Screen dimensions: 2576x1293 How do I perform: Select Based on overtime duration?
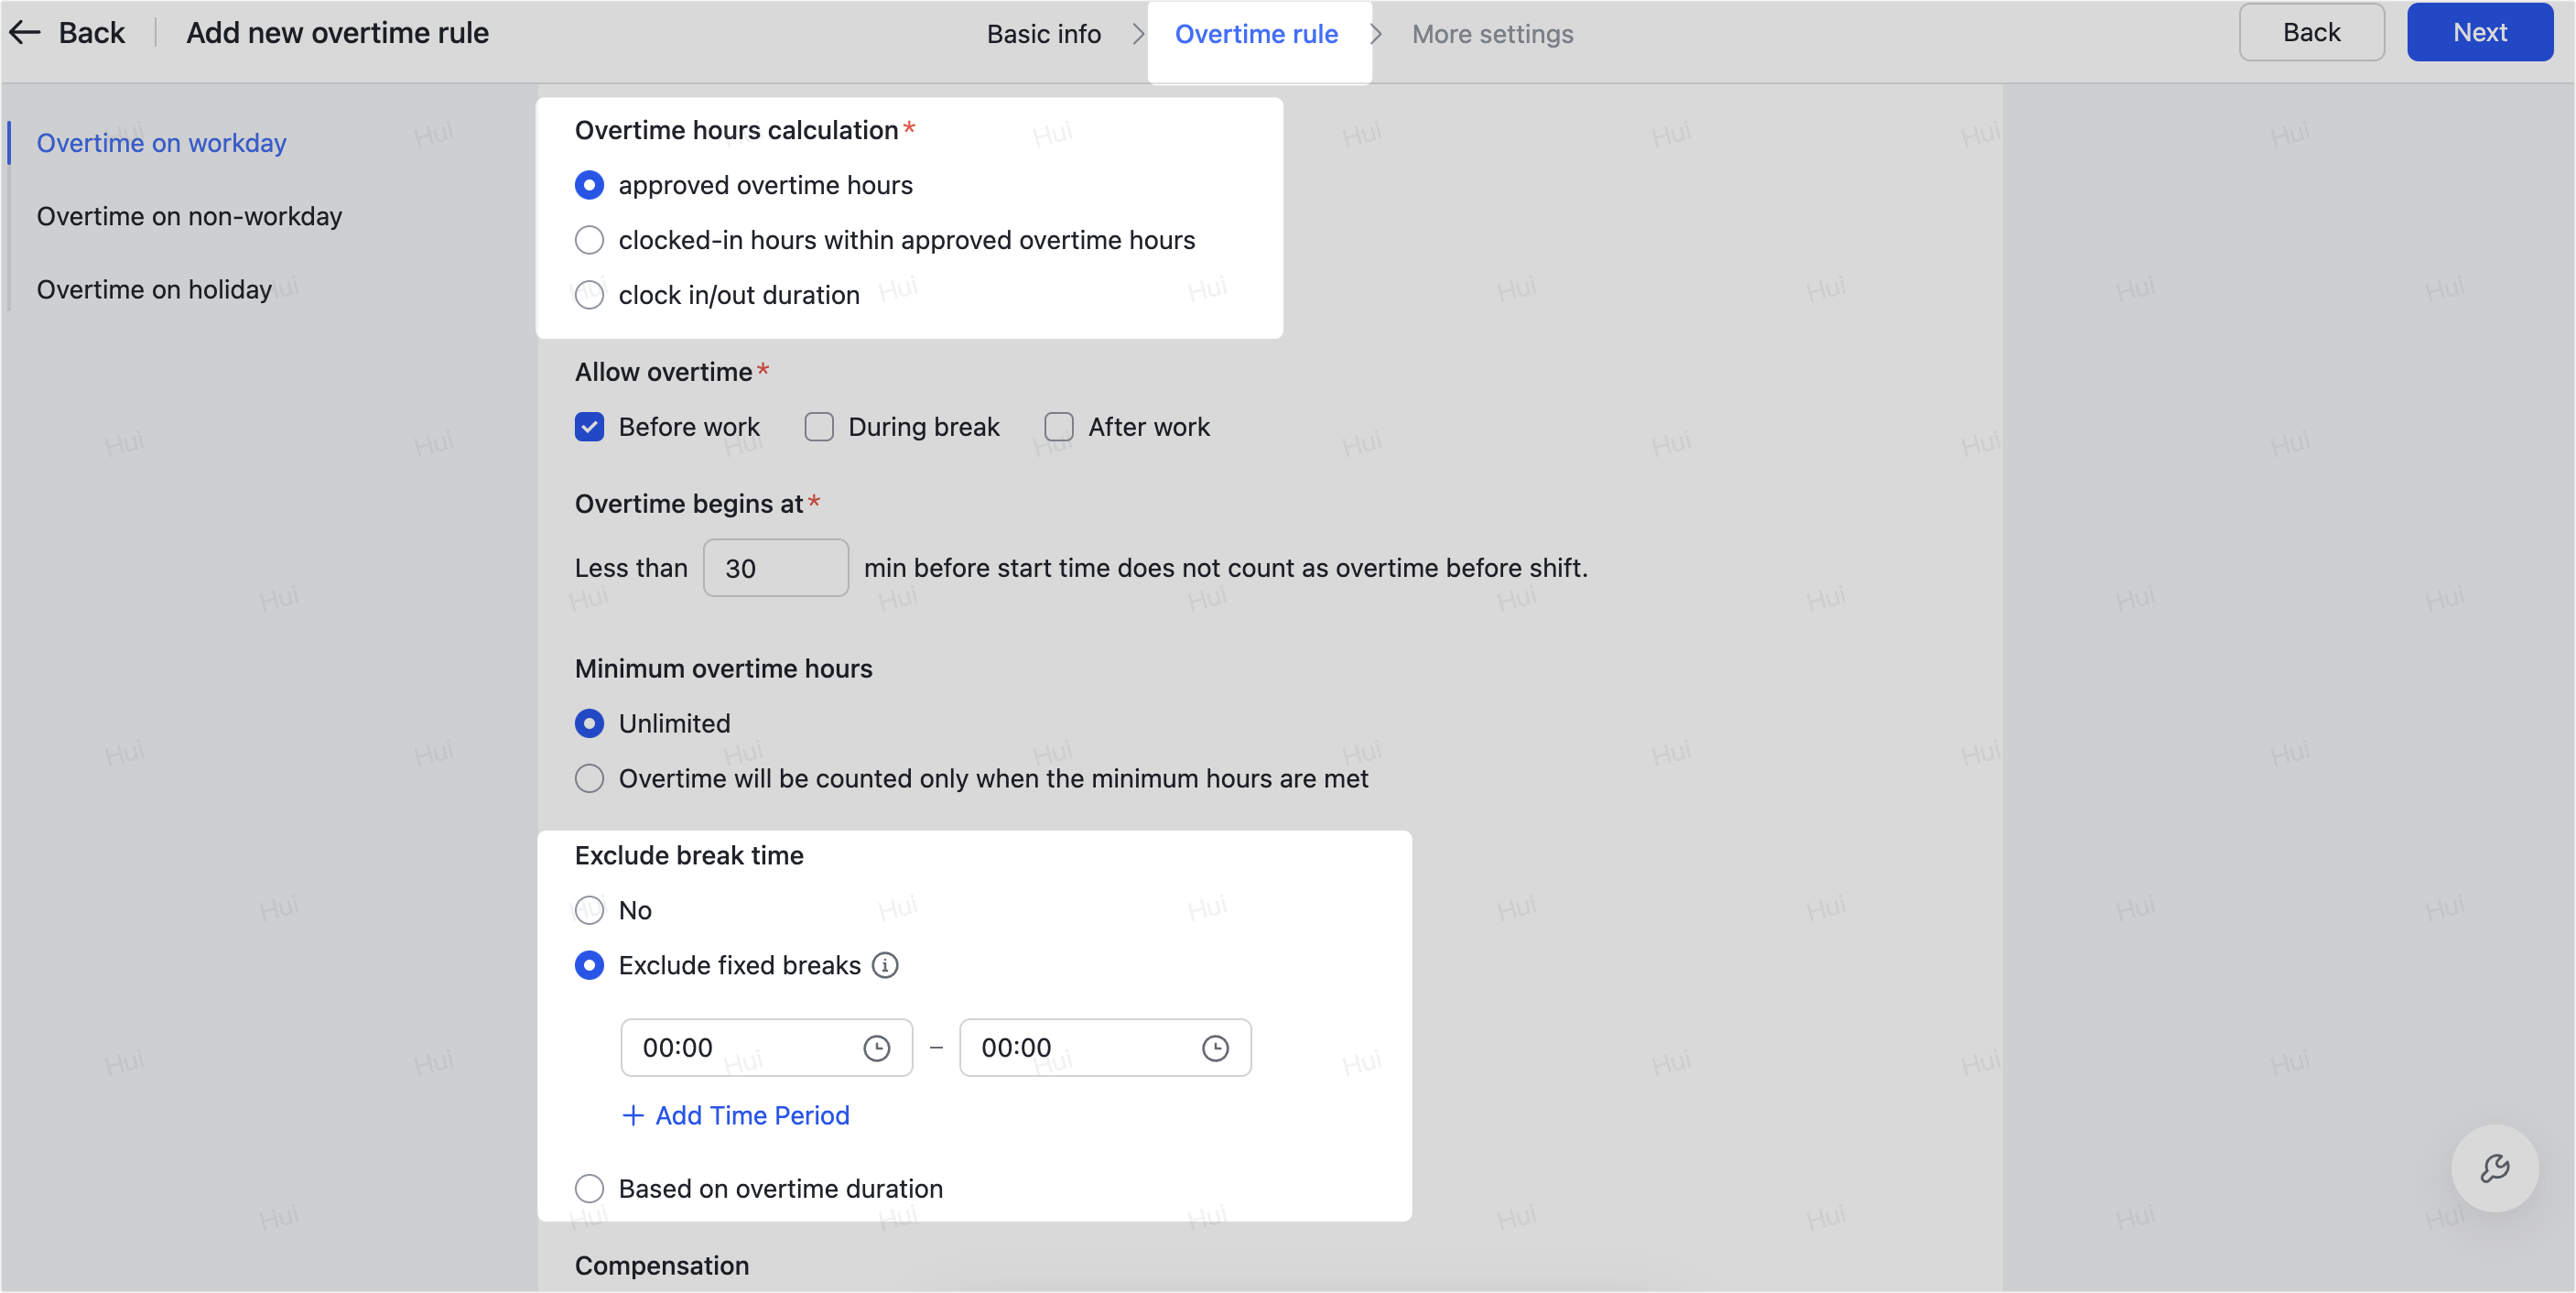coord(590,1188)
